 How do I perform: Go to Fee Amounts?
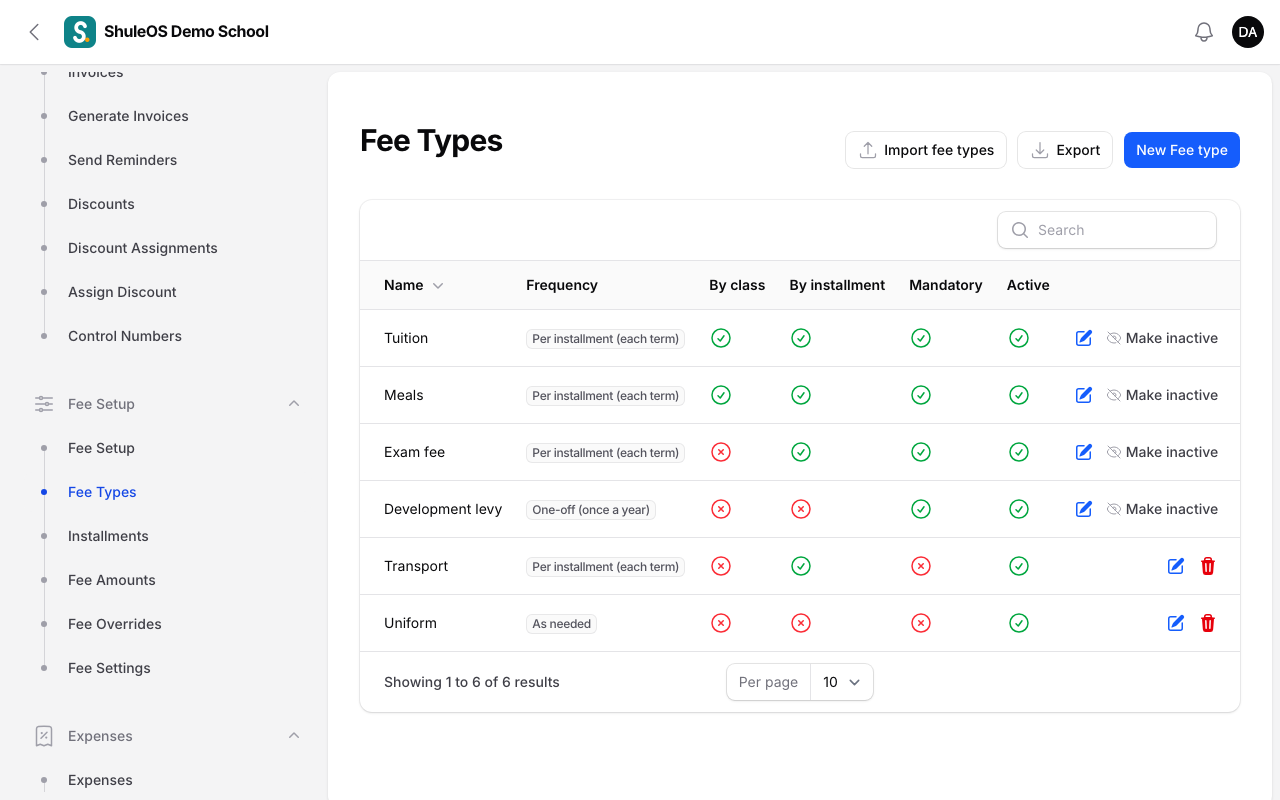[x=112, y=580]
